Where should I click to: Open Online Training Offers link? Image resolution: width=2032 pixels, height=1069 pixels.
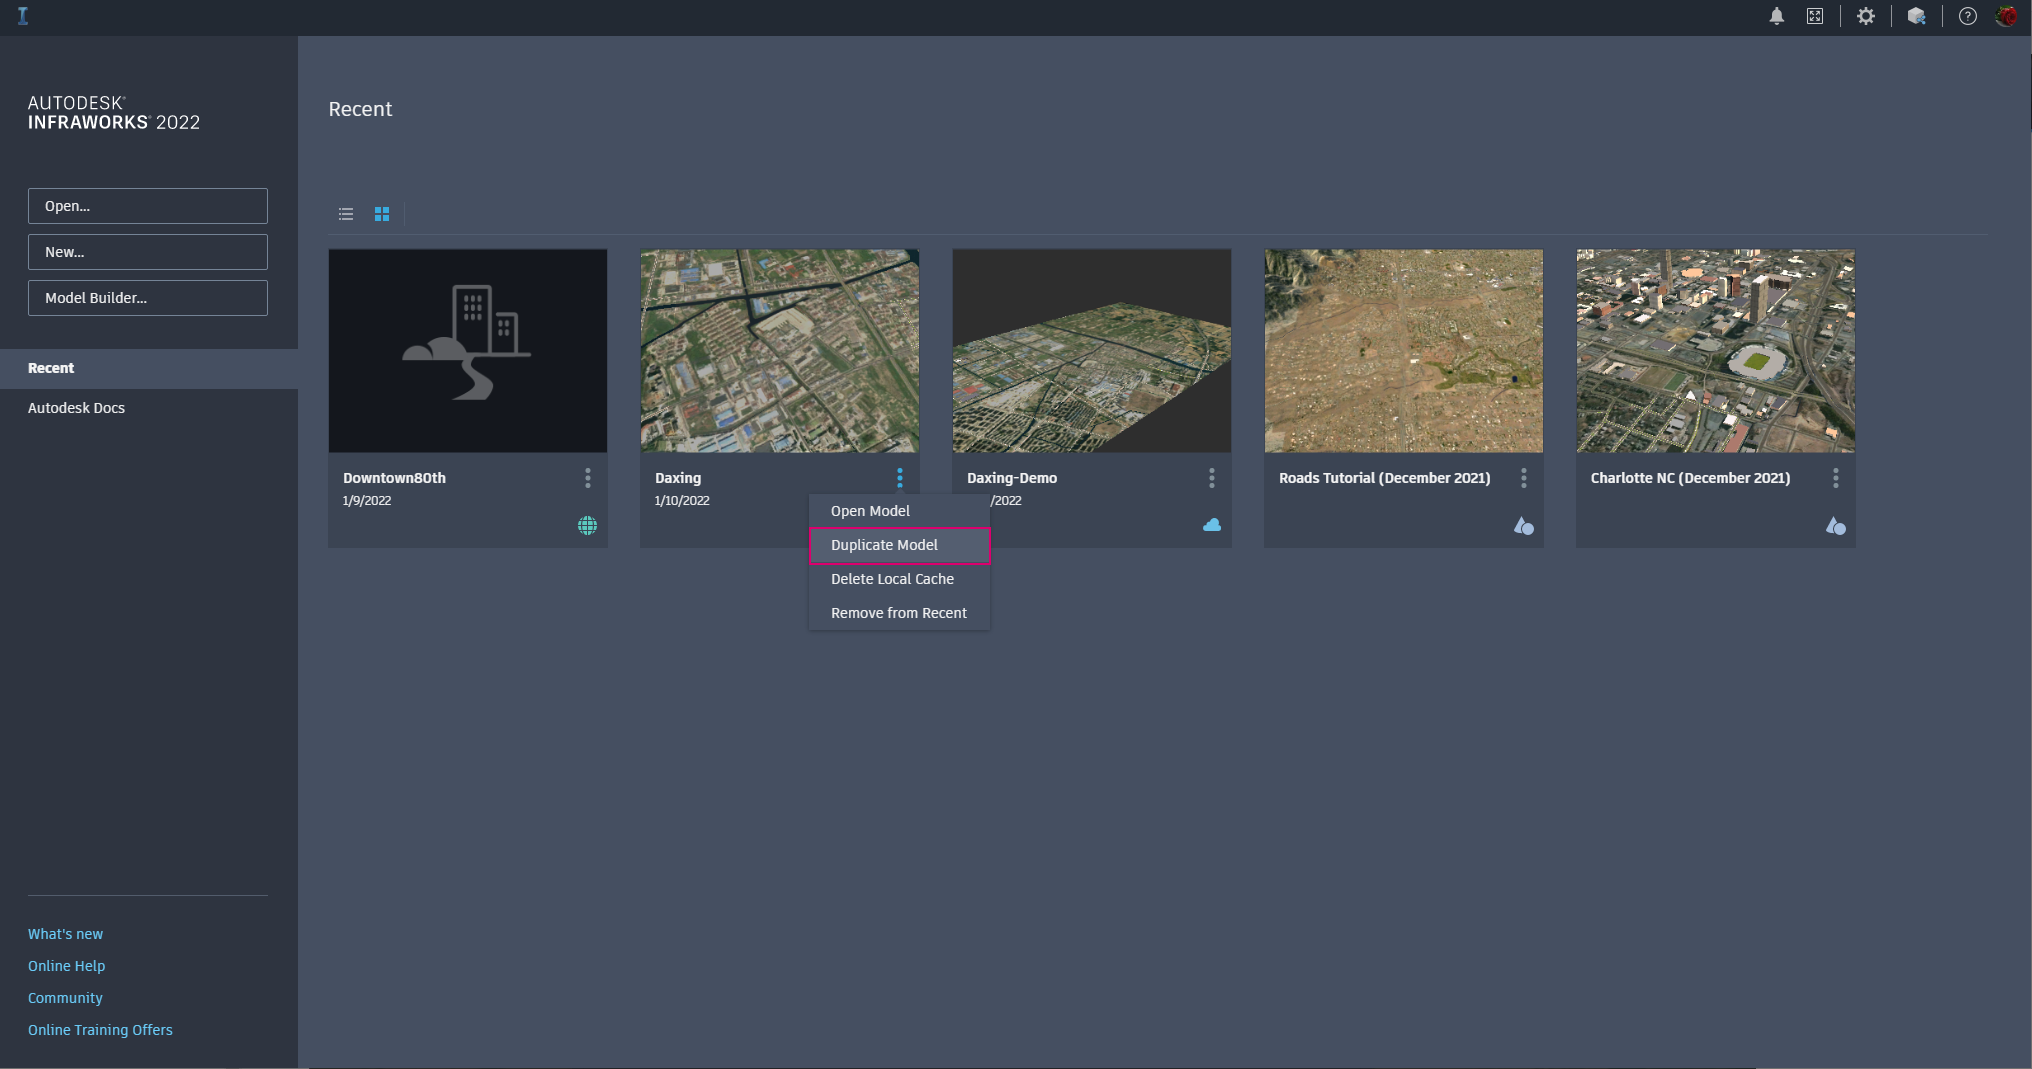pyautogui.click(x=100, y=1030)
